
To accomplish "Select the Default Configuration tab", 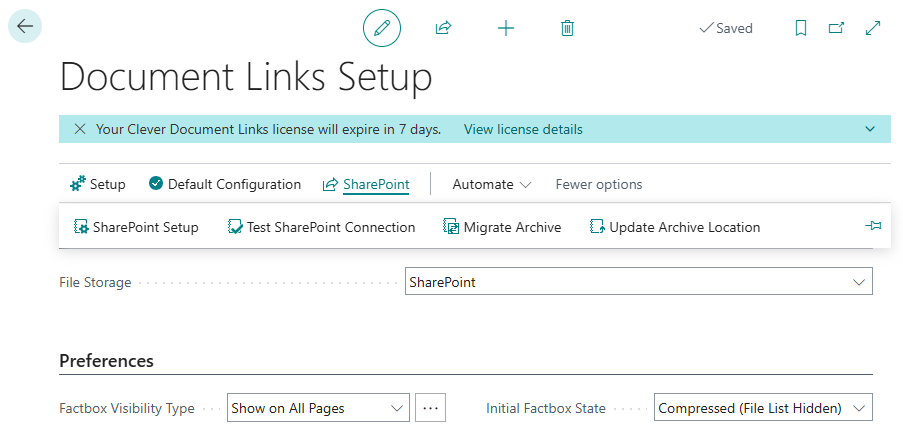I will [225, 184].
